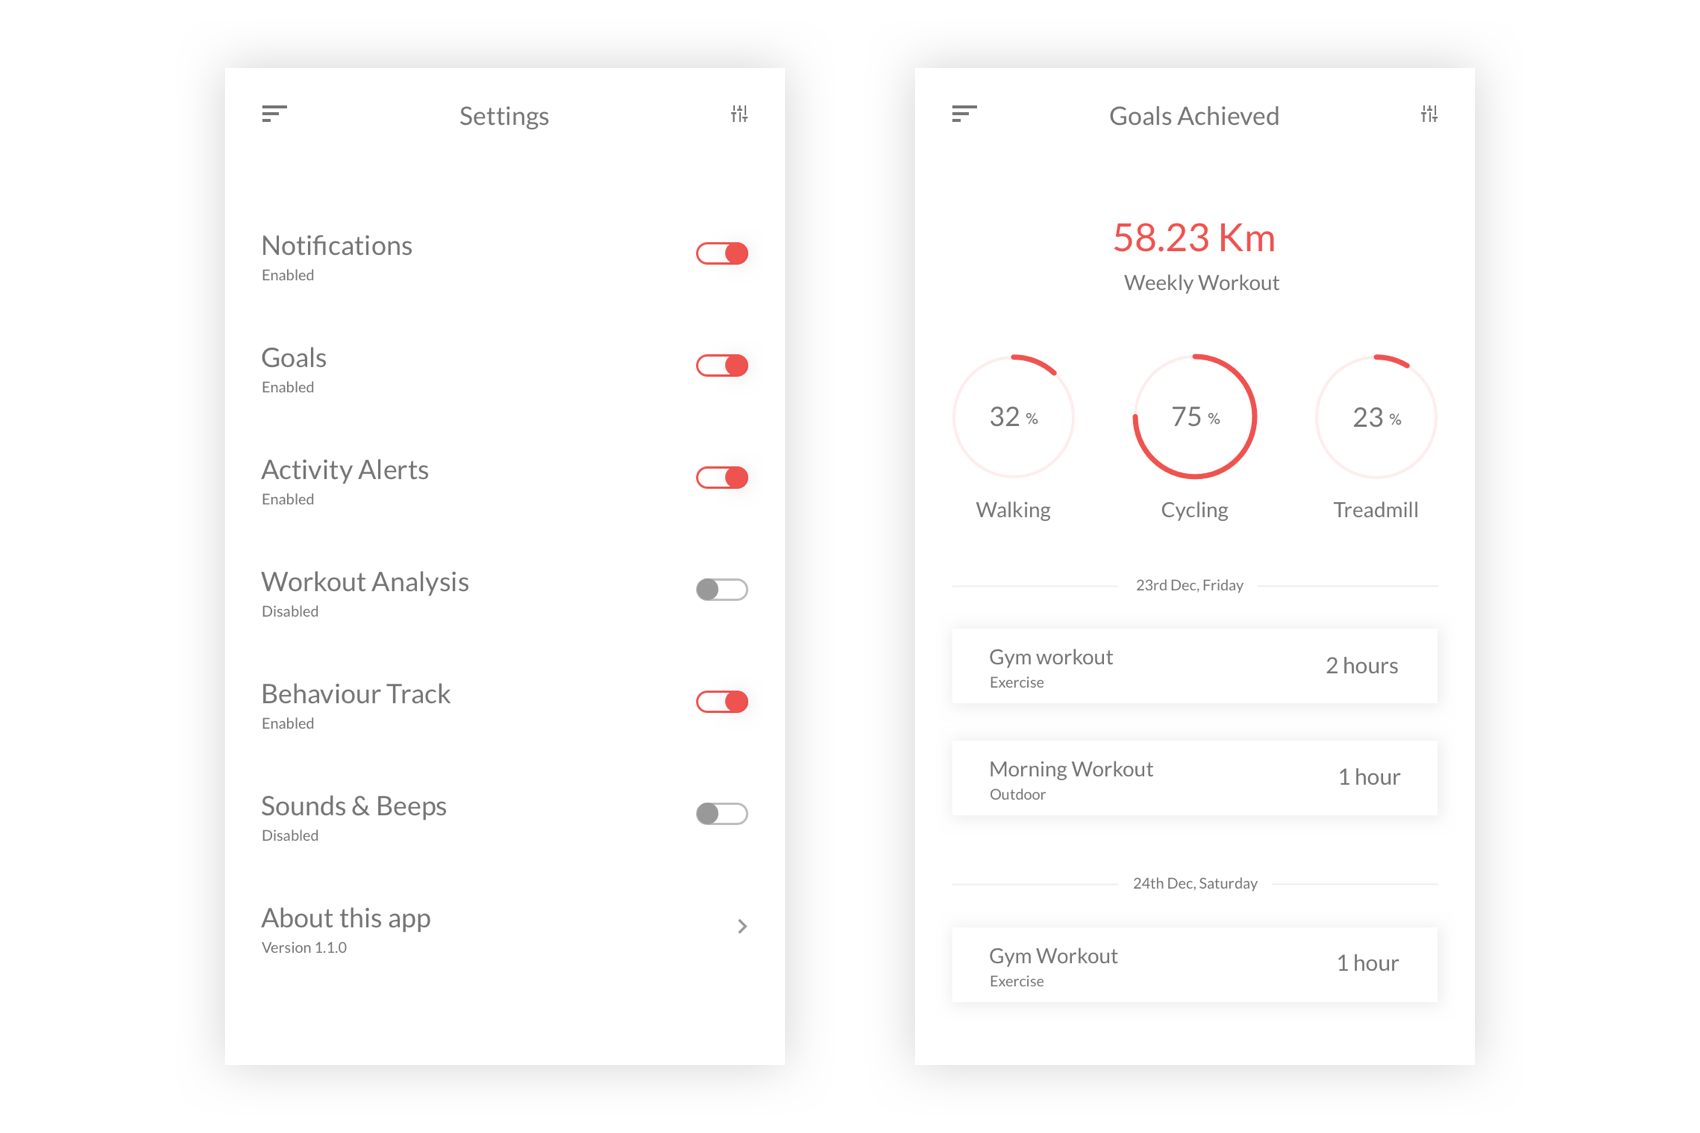Open the Morning Workout Outdoor entry

click(1194, 777)
